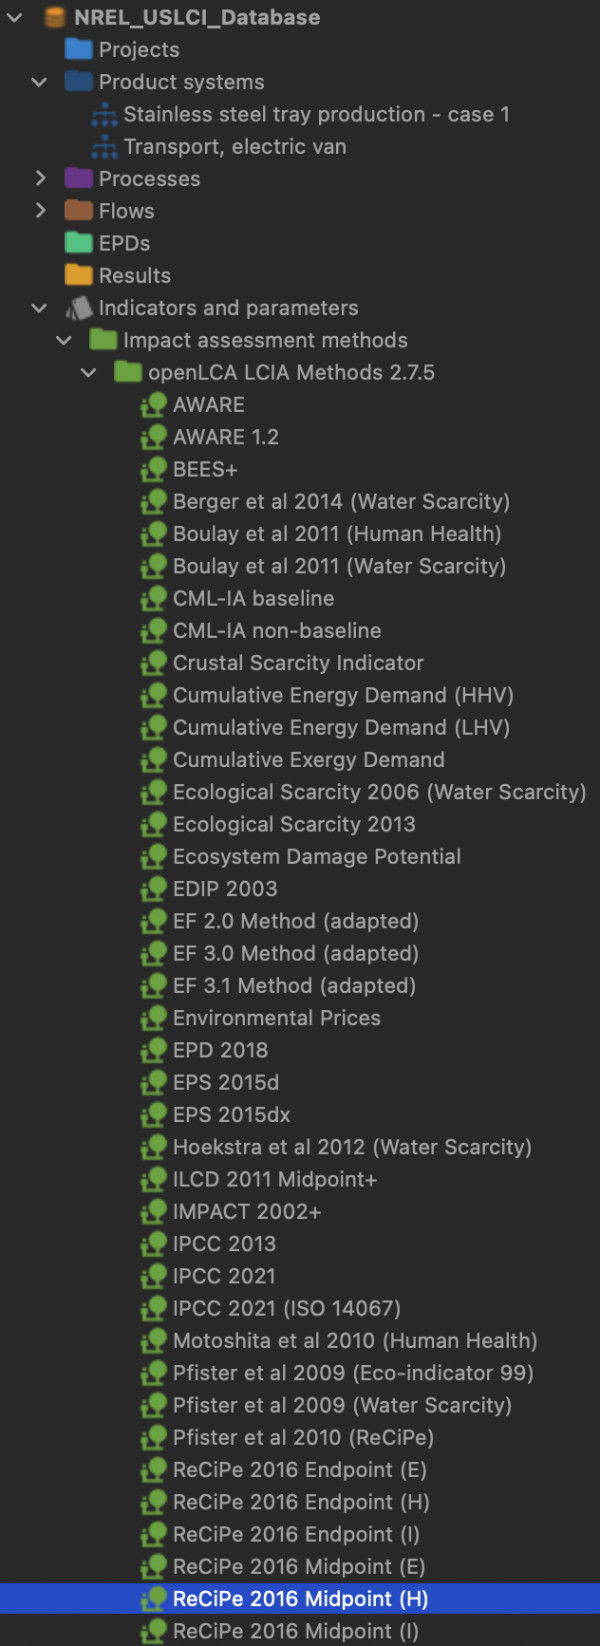This screenshot has height=1646, width=600.
Task: Expand the Processes folder
Action: 39,178
